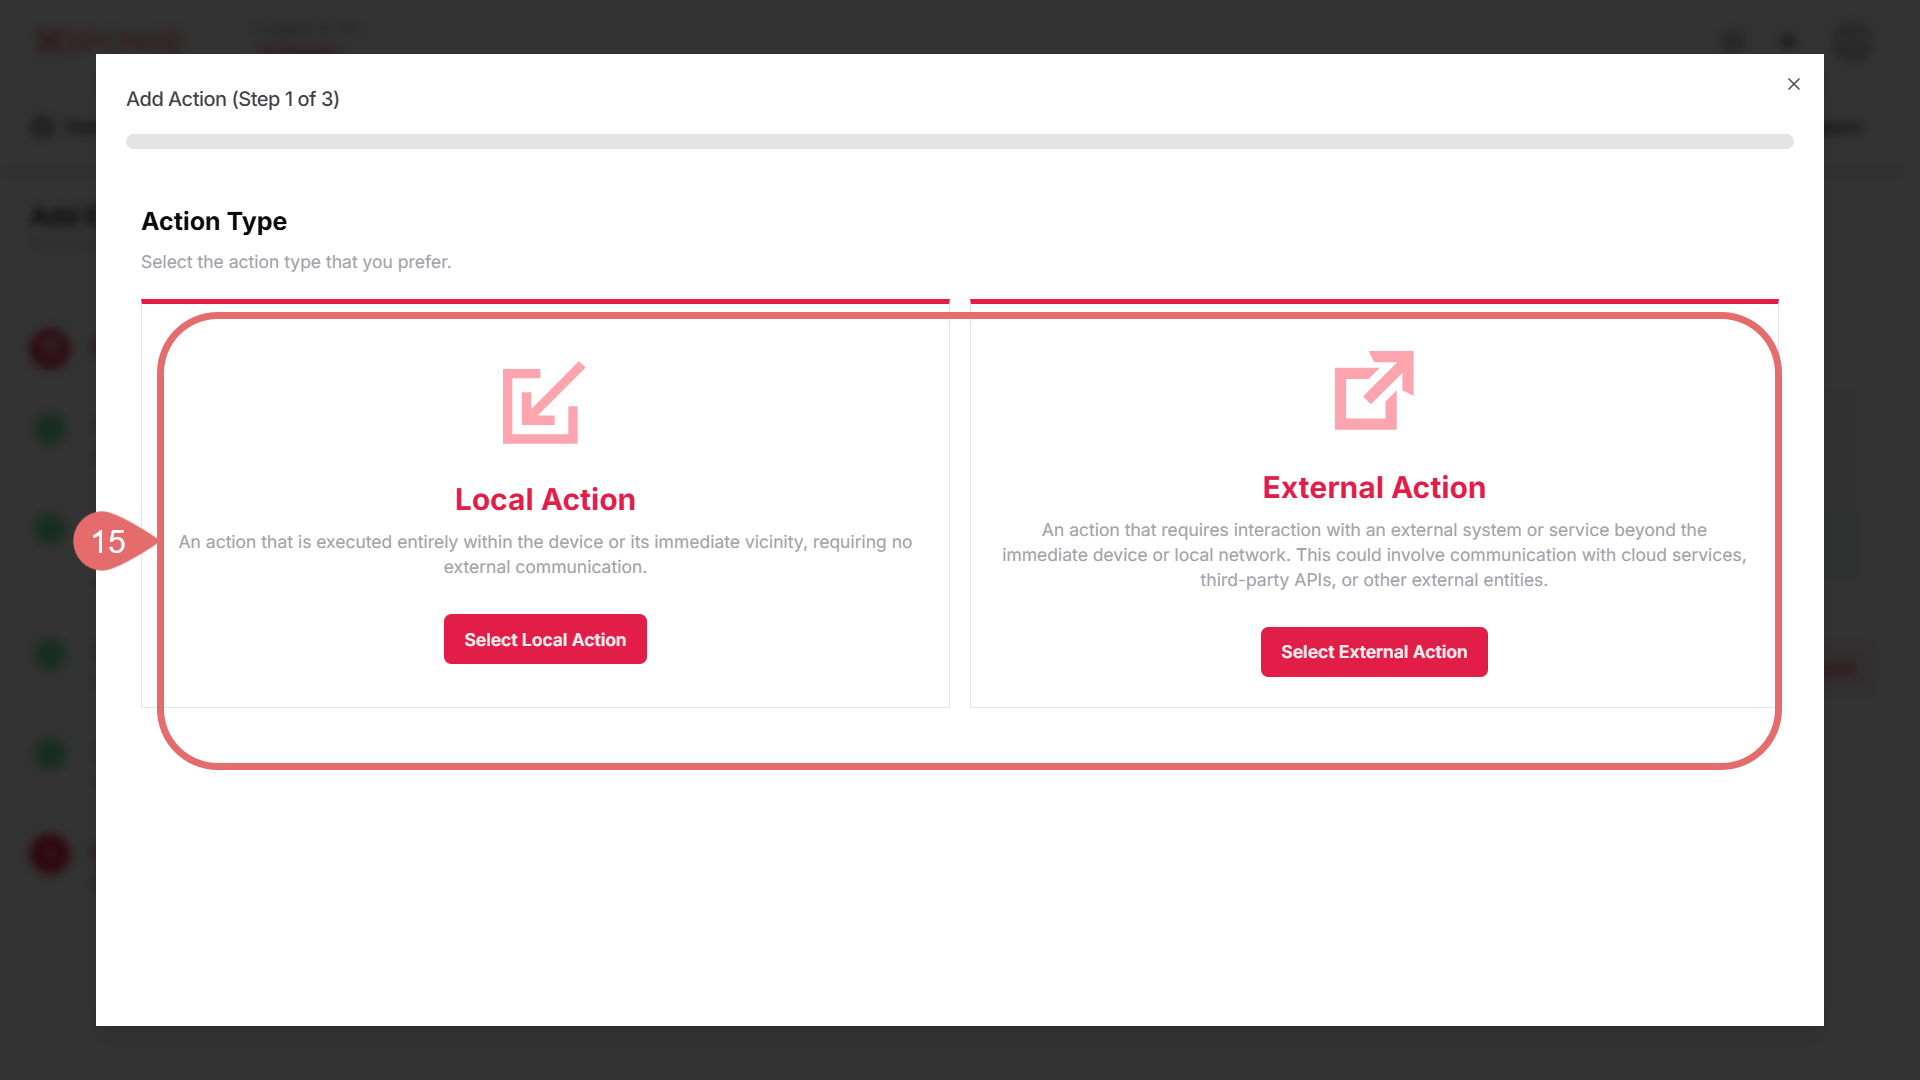Image resolution: width=1920 pixels, height=1080 pixels.
Task: Close the Add Action dialog
Action: click(x=1793, y=84)
